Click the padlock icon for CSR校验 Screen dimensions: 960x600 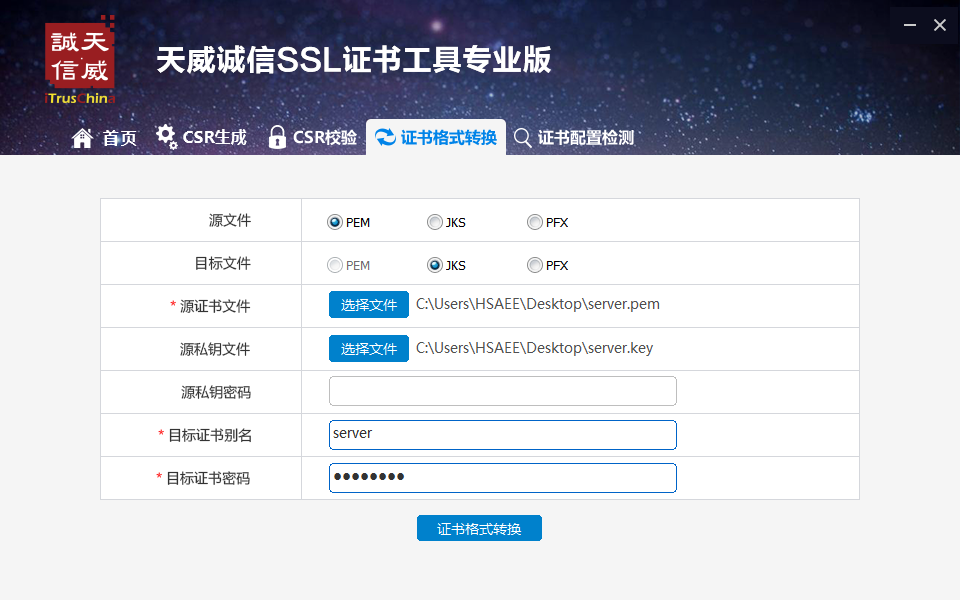[277, 137]
